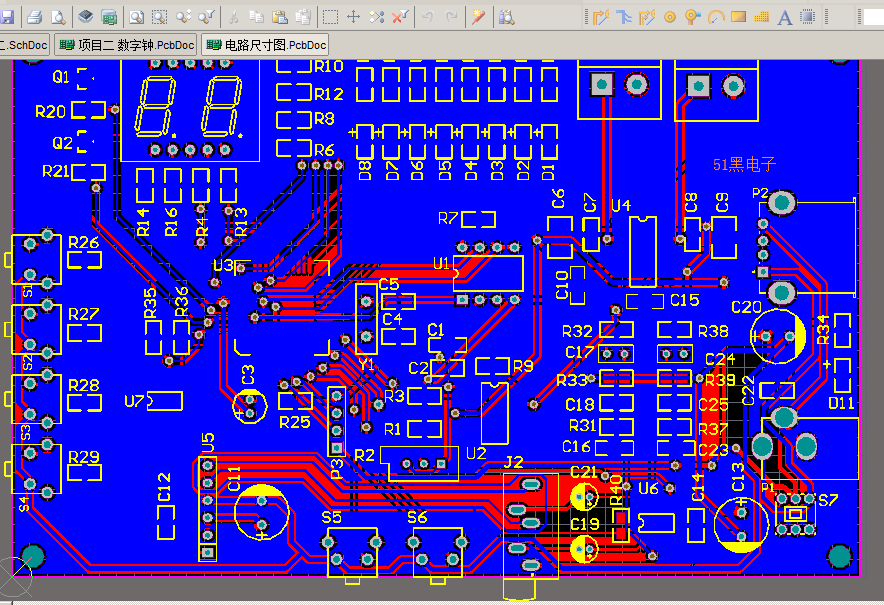Click the Print icon

coord(34,17)
